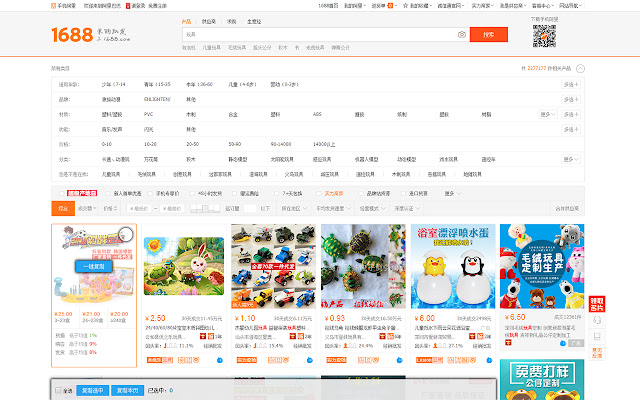Click the 复制选中 button

tap(93, 391)
